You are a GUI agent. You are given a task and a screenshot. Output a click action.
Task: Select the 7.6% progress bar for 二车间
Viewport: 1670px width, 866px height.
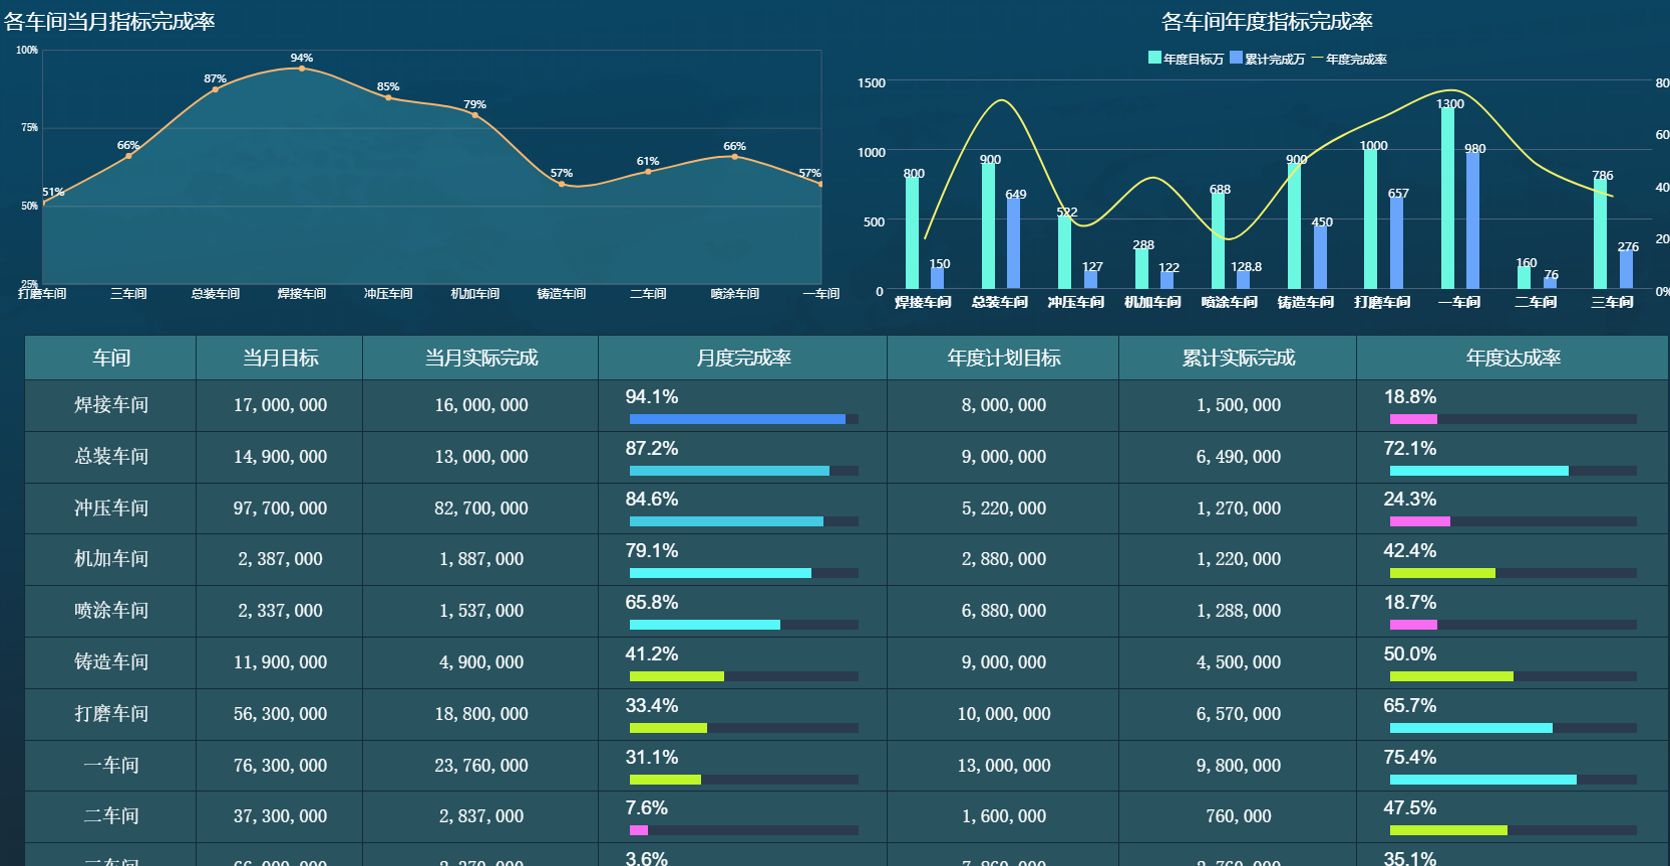743,830
